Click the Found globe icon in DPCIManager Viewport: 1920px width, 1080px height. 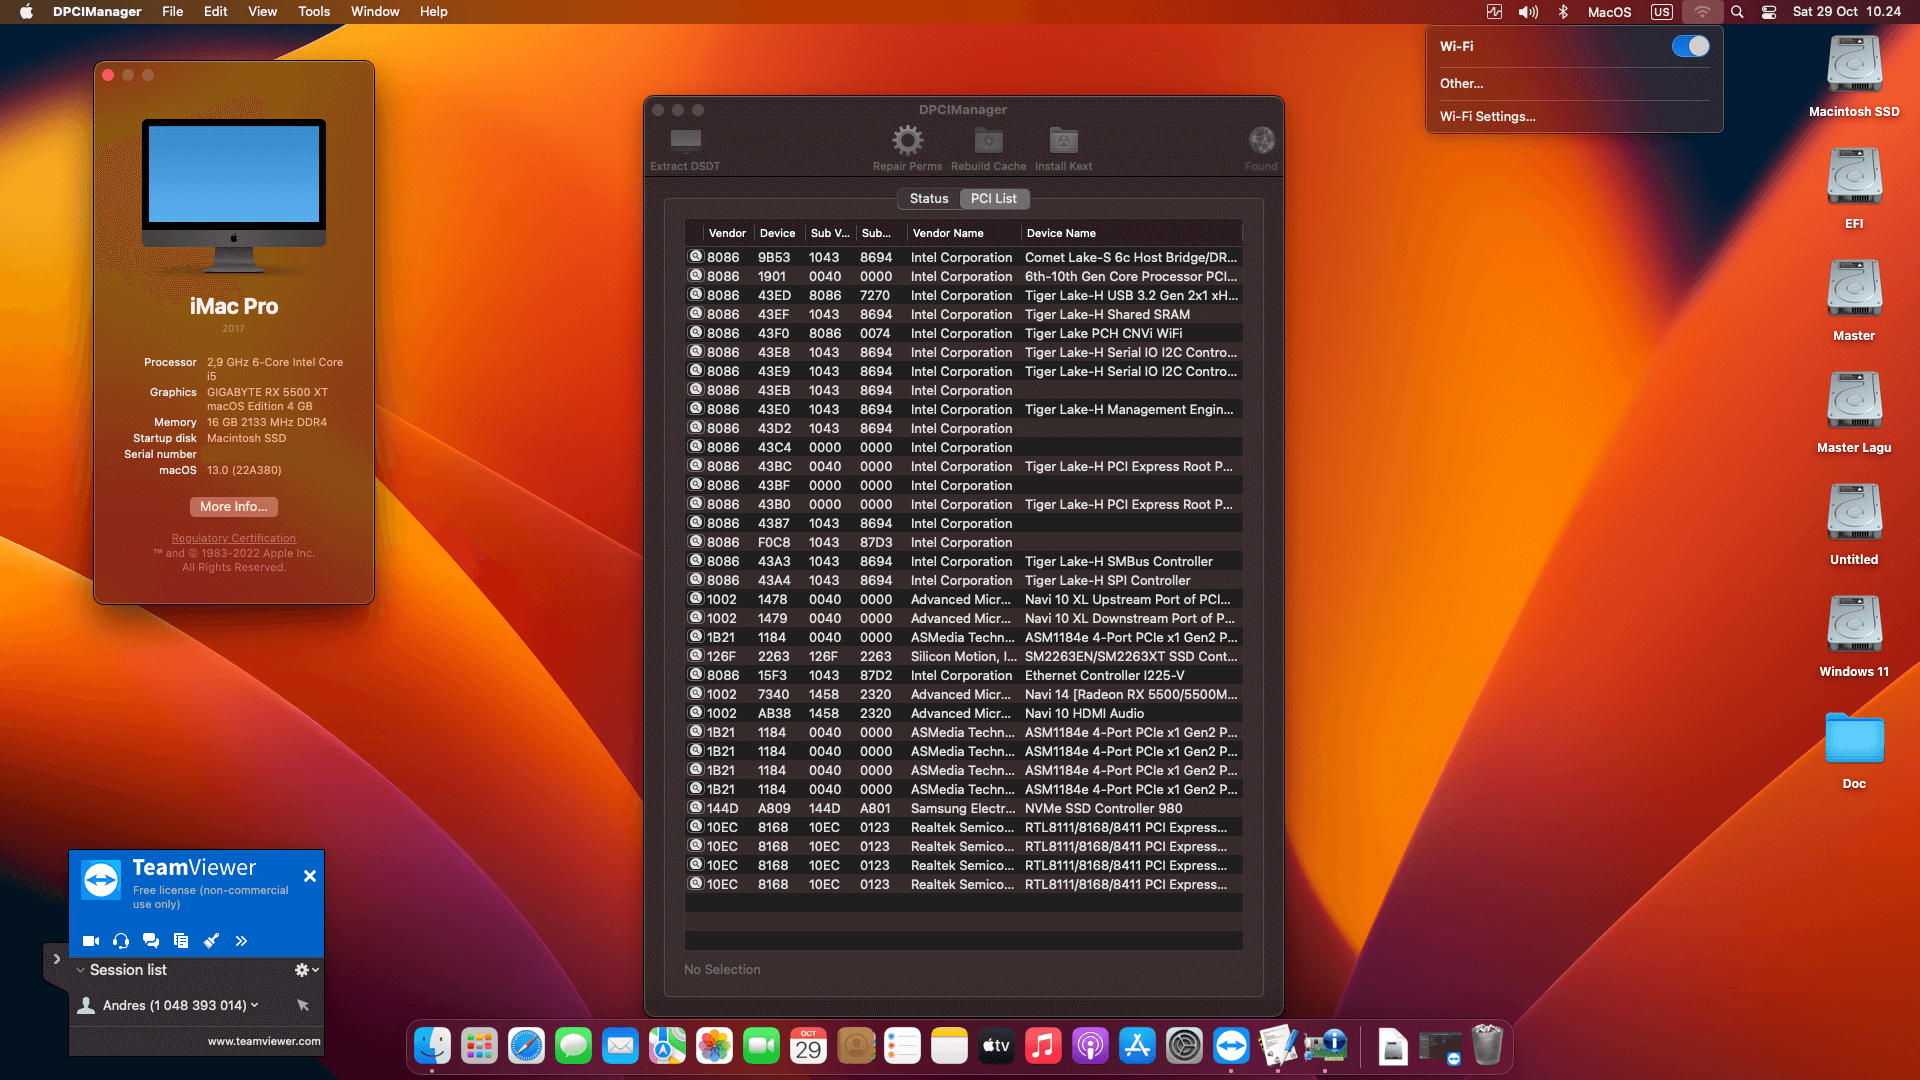[1261, 140]
